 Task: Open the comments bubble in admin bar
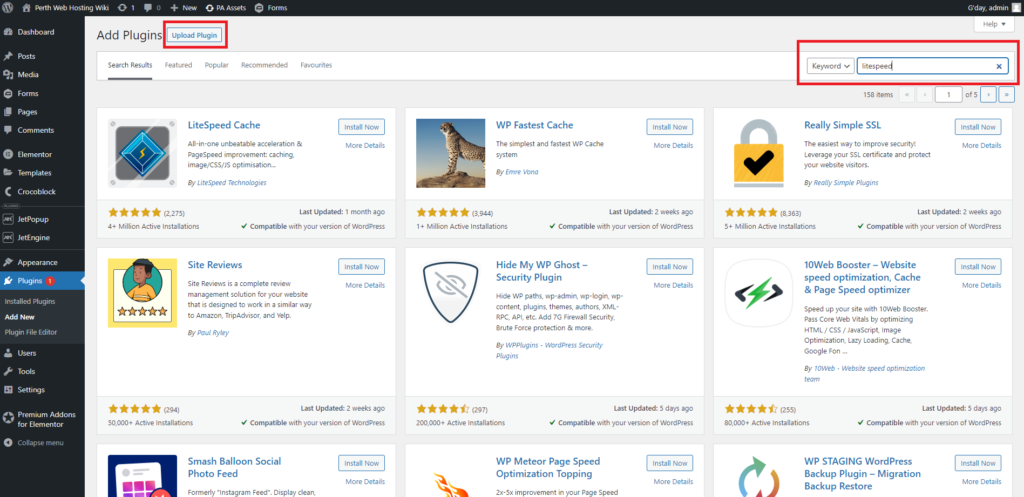click(152, 8)
